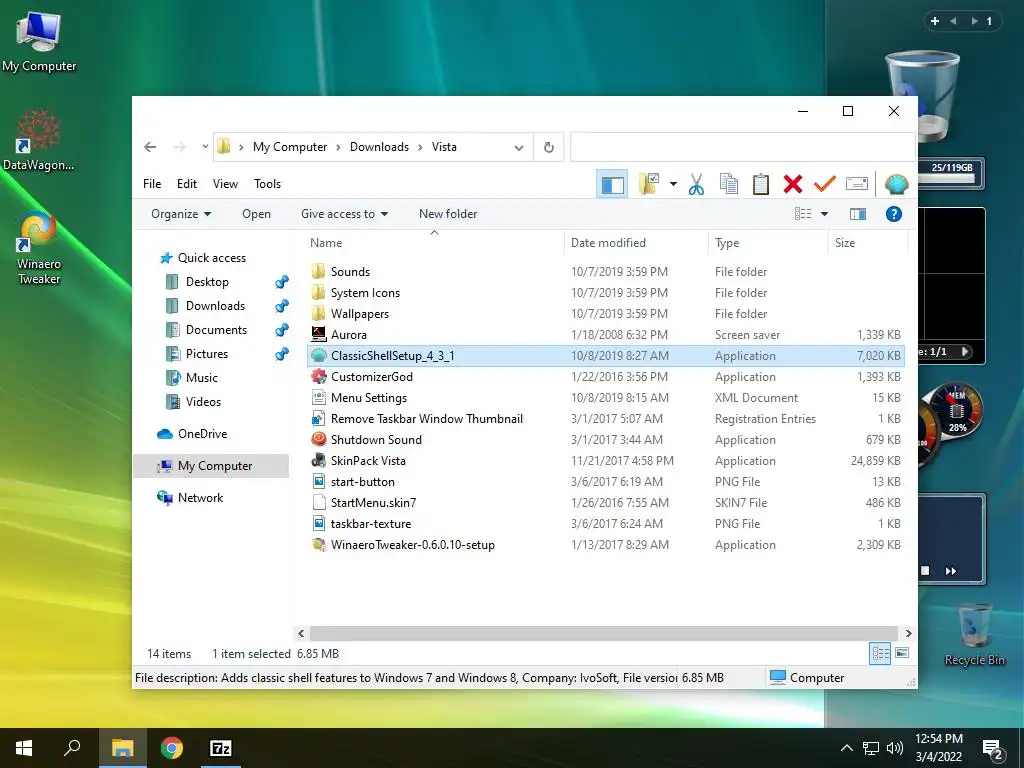1024x768 pixels.
Task: Click the orange checkmark Properties icon
Action: click(825, 184)
